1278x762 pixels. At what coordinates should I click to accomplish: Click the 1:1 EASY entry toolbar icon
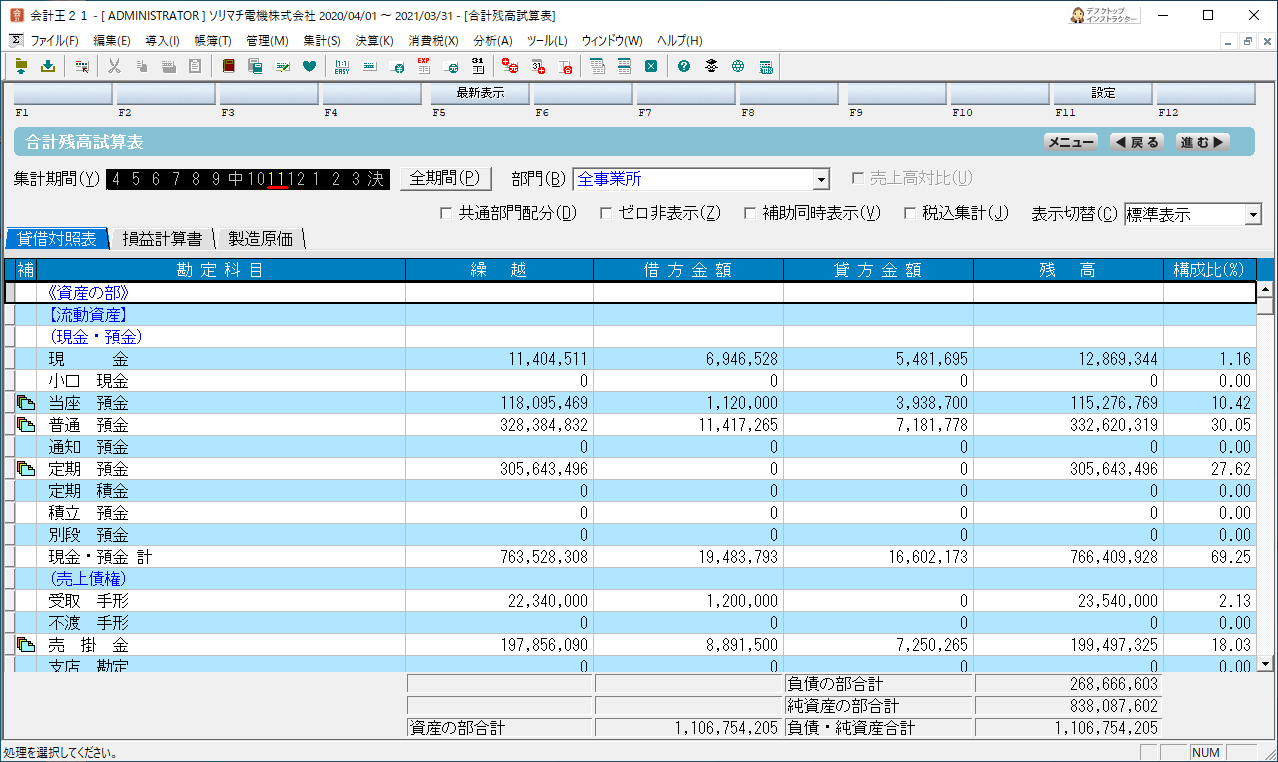tap(342, 67)
